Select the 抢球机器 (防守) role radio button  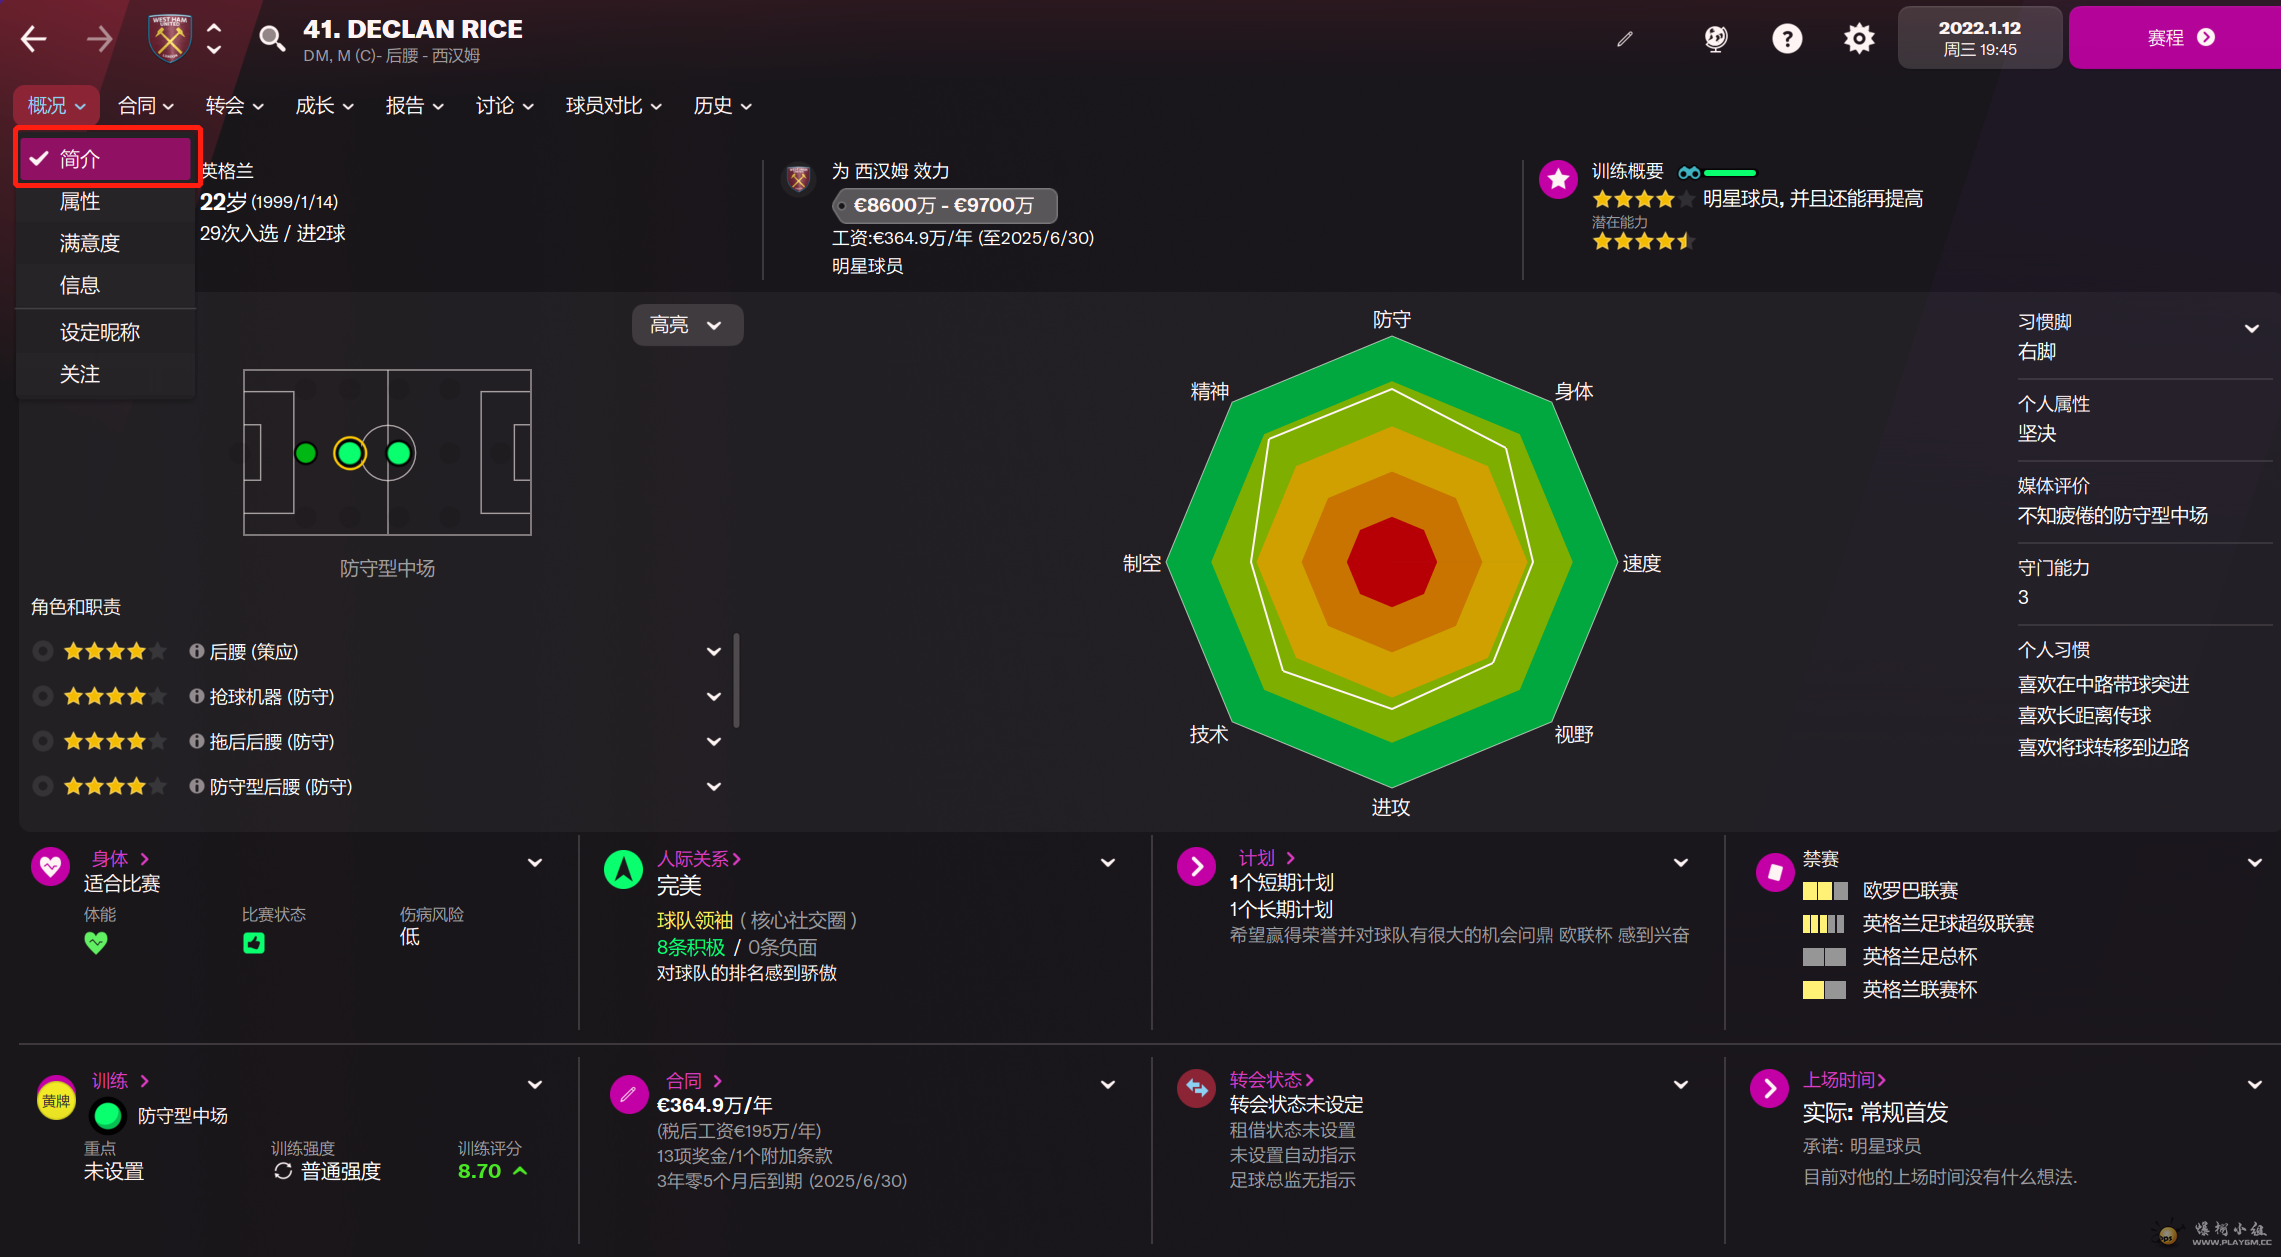(x=43, y=697)
